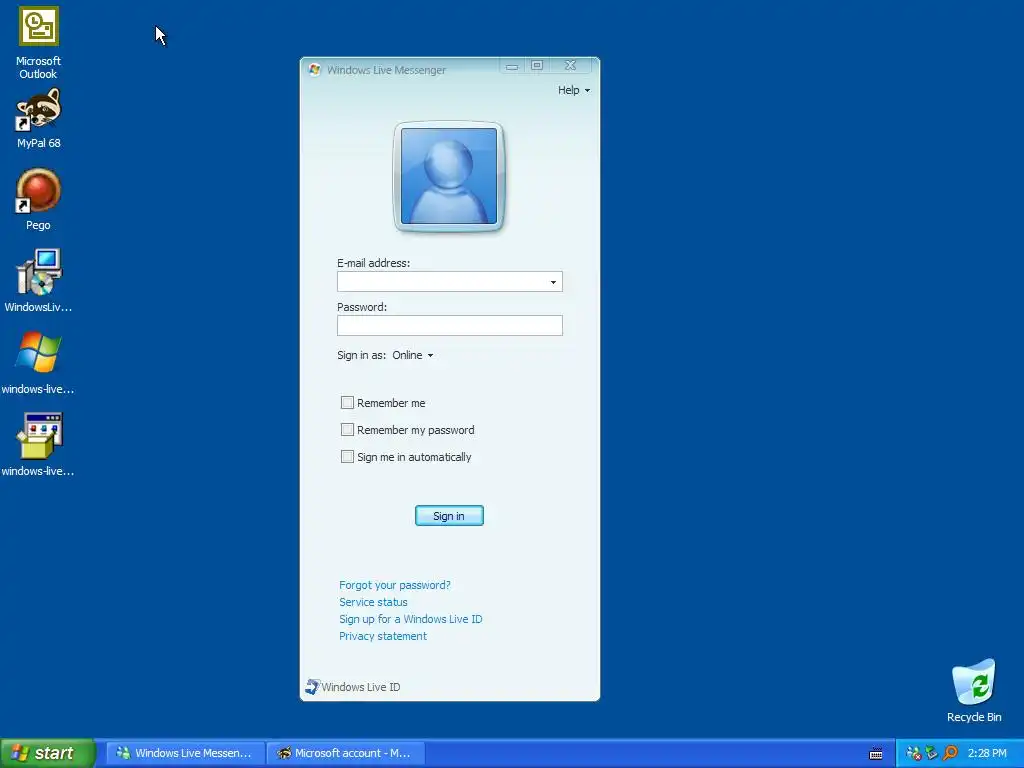Tick the Remember me checkbox
The image size is (1024, 768).
click(x=347, y=403)
